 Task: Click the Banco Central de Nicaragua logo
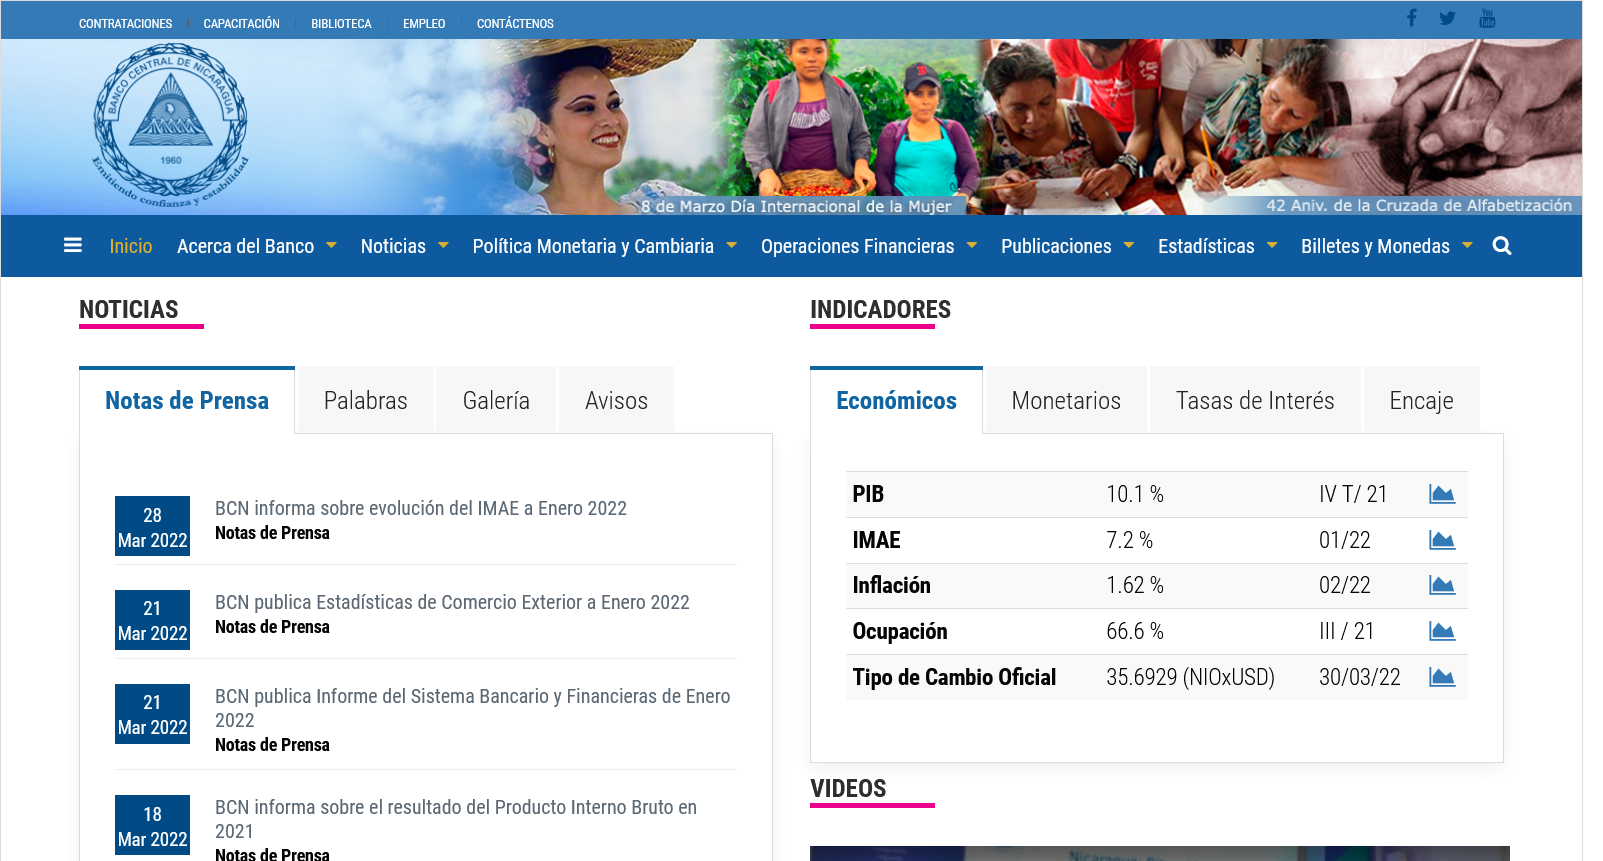click(x=170, y=125)
